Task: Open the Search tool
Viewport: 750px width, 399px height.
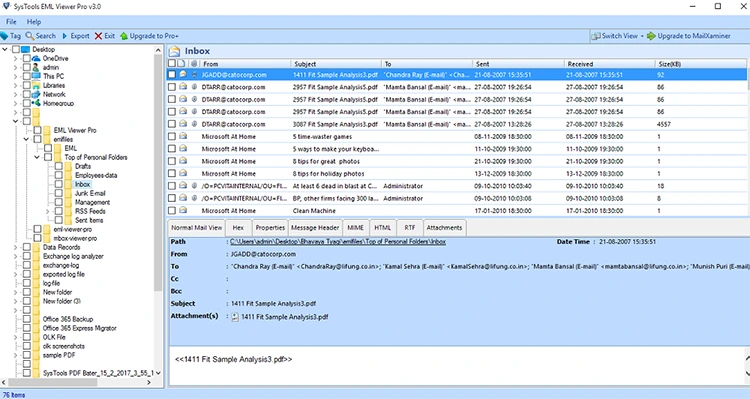Action: click(x=41, y=36)
